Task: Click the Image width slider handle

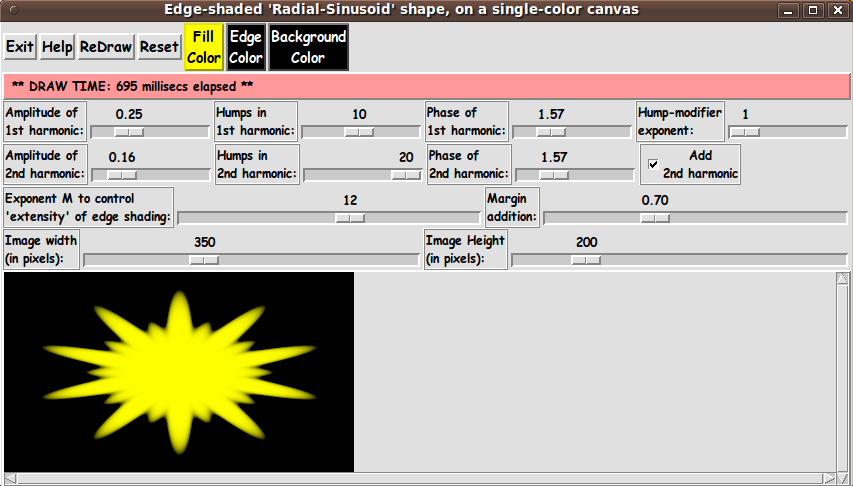Action: [x=204, y=260]
